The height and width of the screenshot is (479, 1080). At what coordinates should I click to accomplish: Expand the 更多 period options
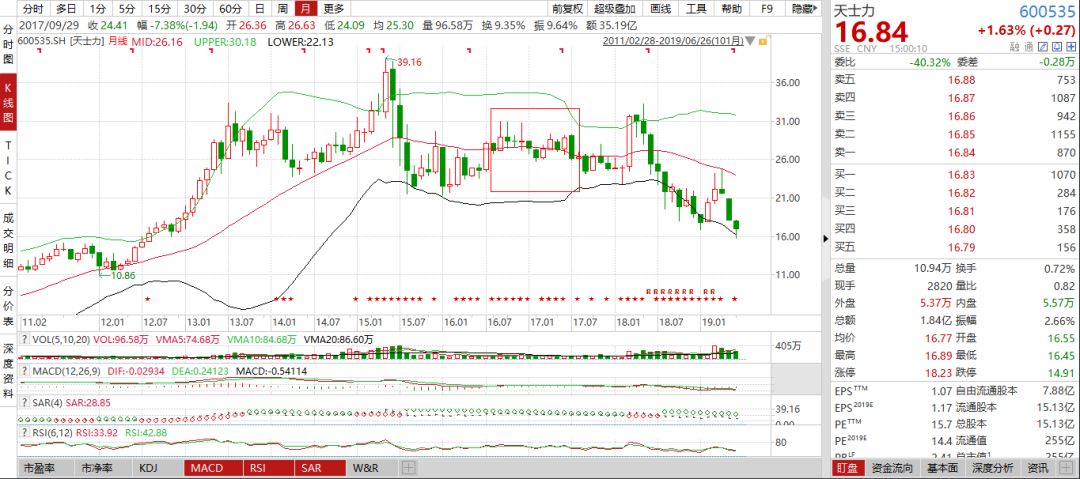tap(333, 8)
